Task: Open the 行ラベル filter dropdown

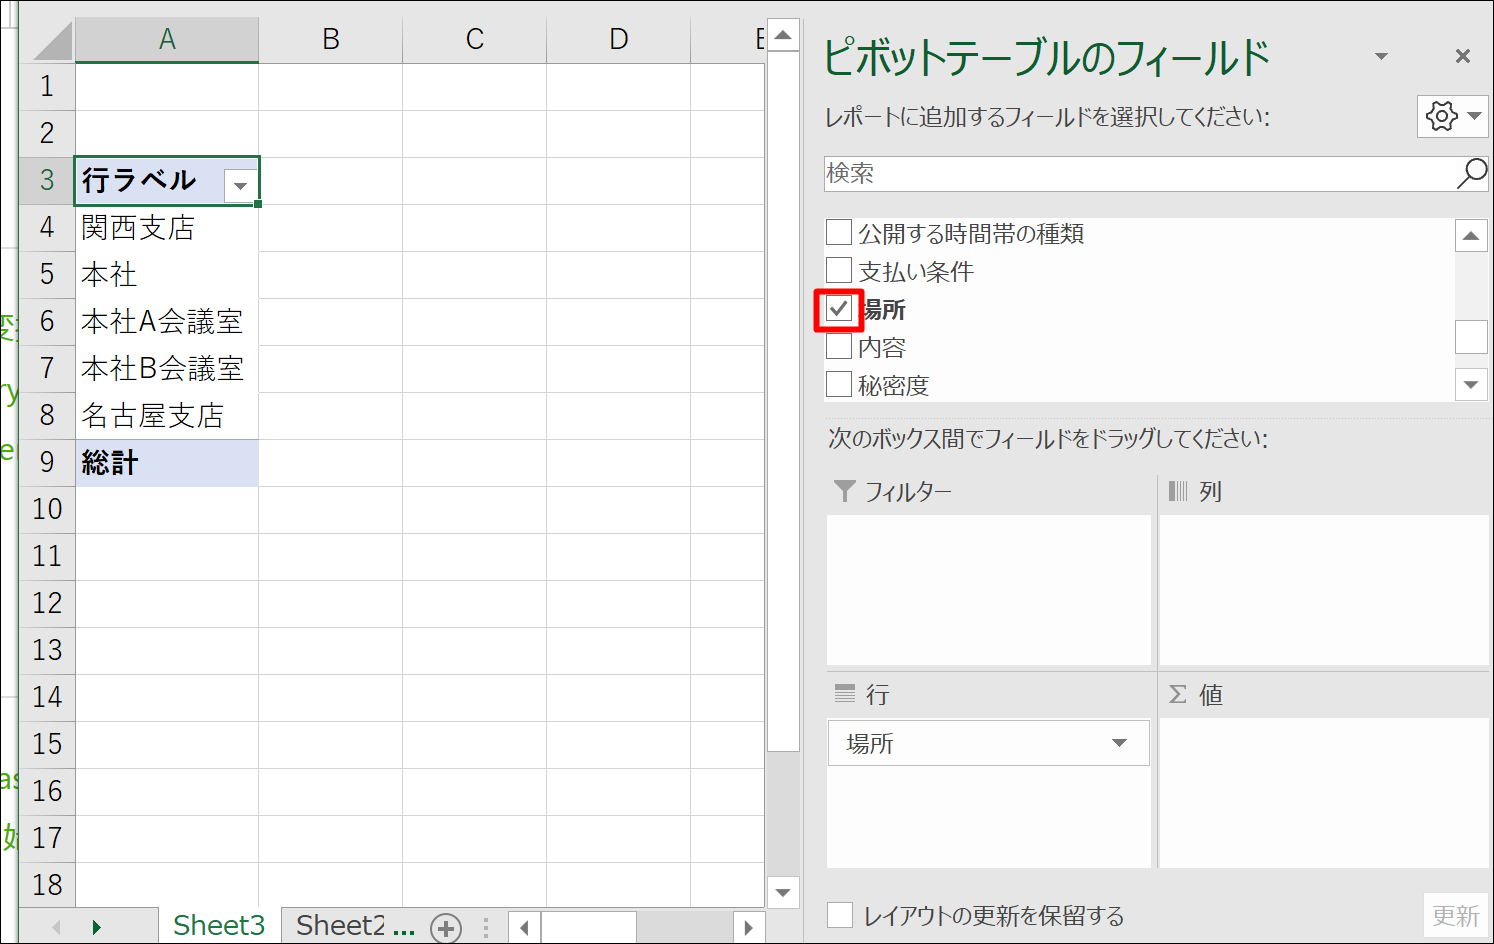Action: 240,185
